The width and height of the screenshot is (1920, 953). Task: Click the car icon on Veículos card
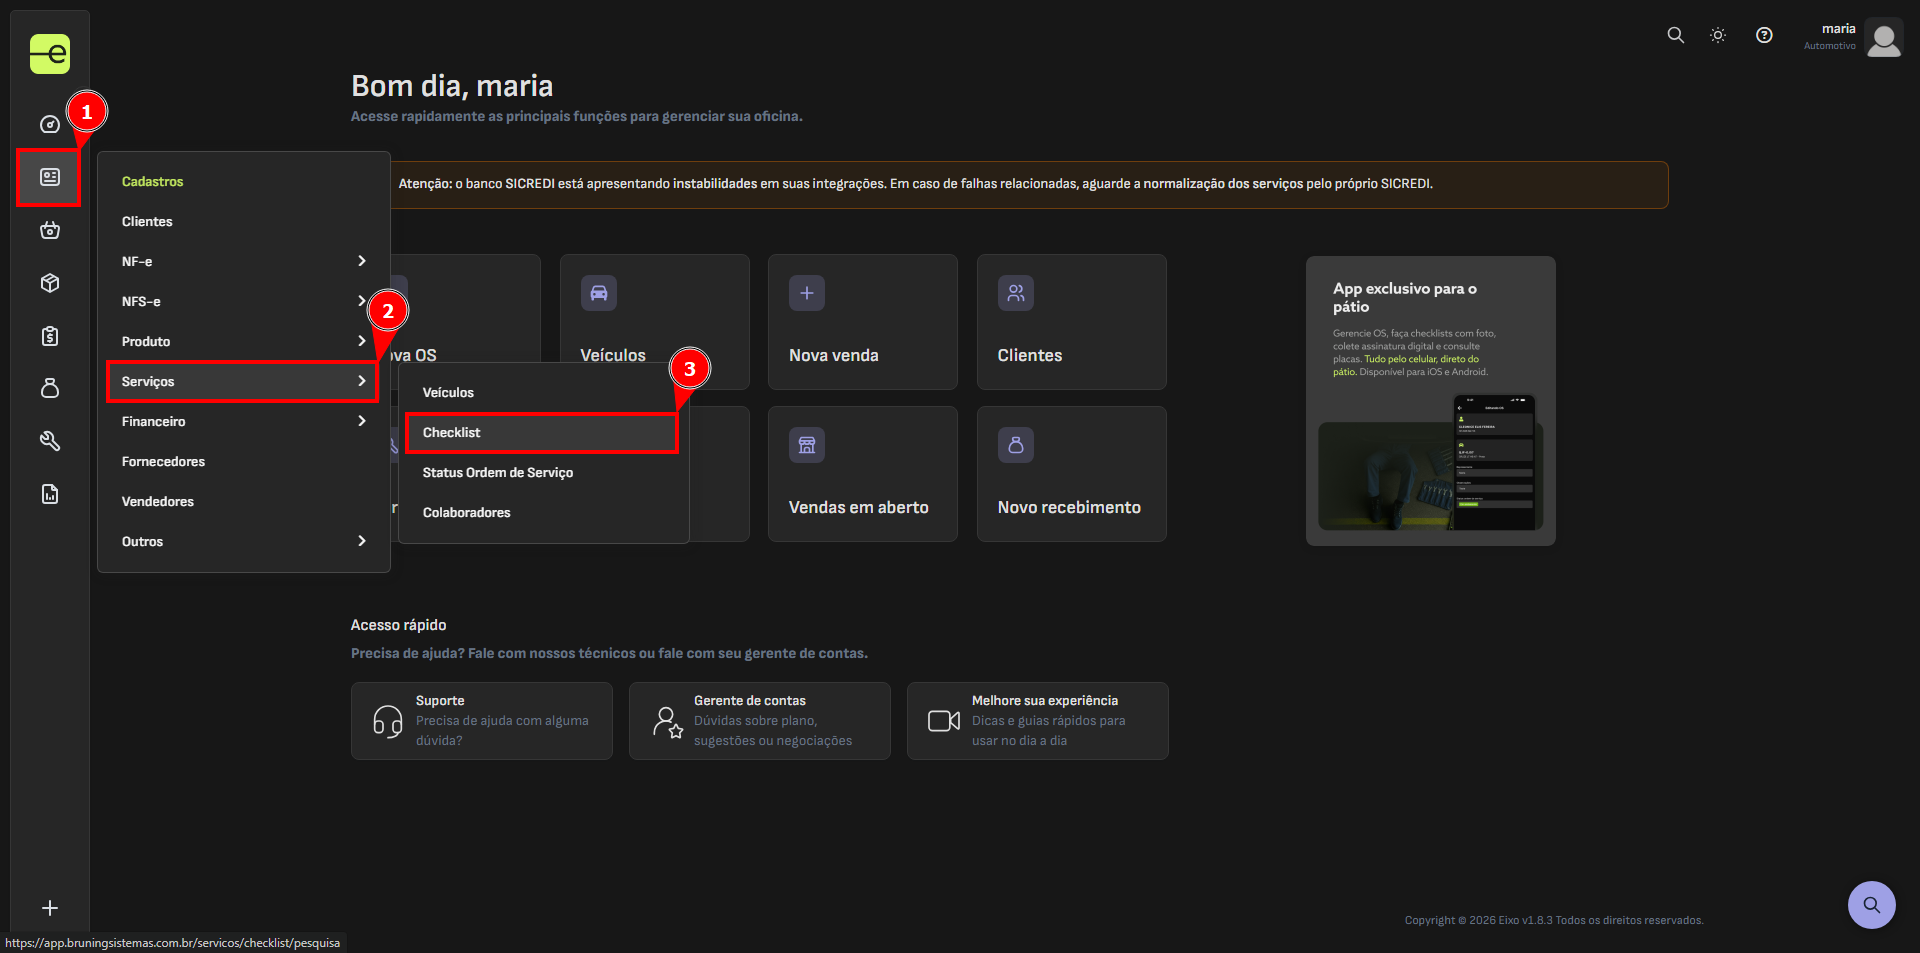pos(599,293)
